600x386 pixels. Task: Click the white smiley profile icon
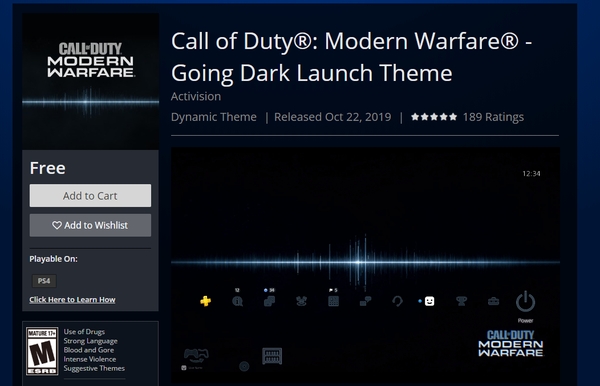(x=429, y=301)
